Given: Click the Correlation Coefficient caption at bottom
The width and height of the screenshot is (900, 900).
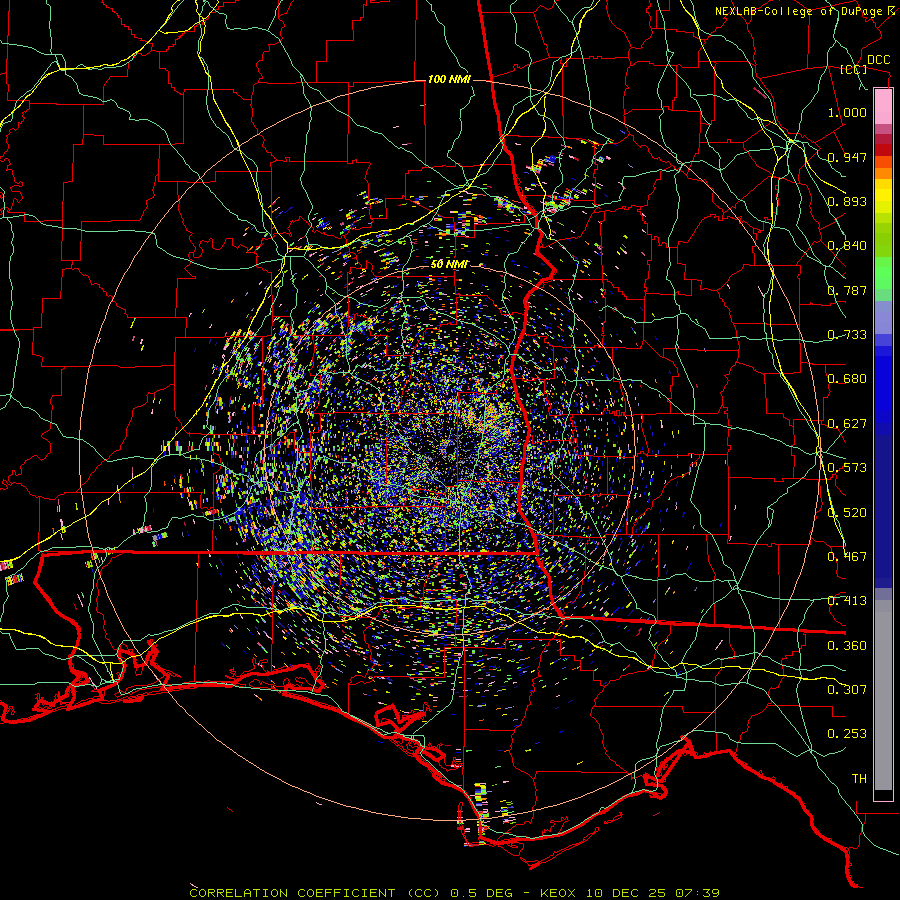Looking at the screenshot, I should pos(454,893).
